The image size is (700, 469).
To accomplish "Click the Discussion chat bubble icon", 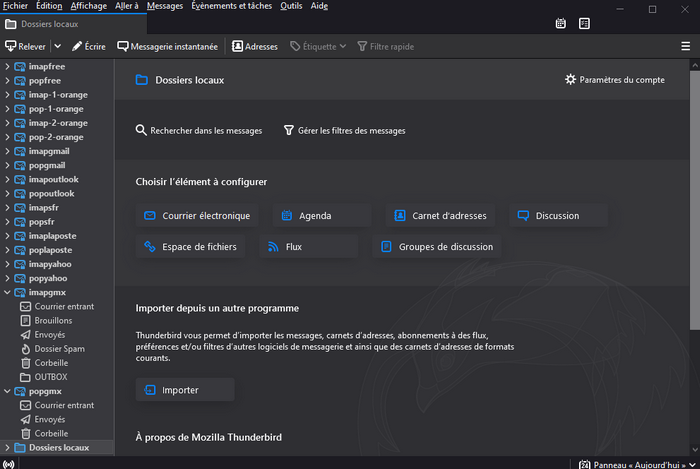I will [x=523, y=216].
